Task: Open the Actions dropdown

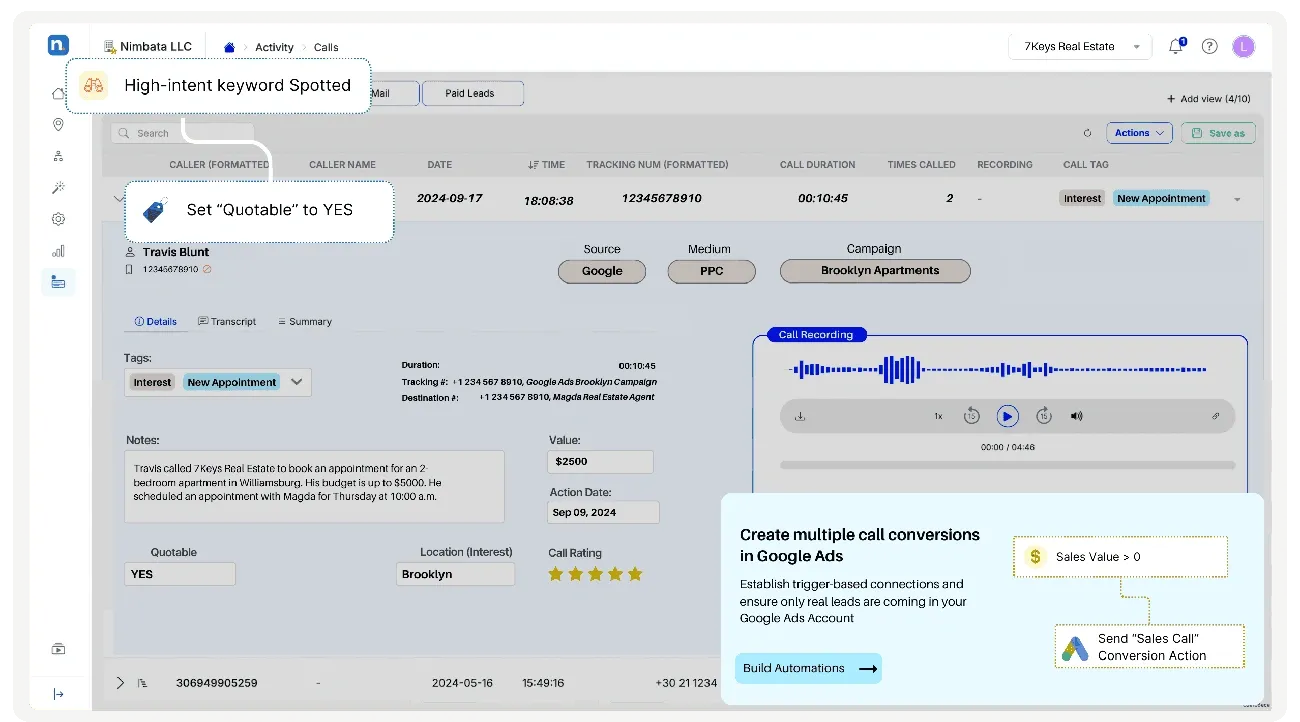Action: [x=1139, y=133]
